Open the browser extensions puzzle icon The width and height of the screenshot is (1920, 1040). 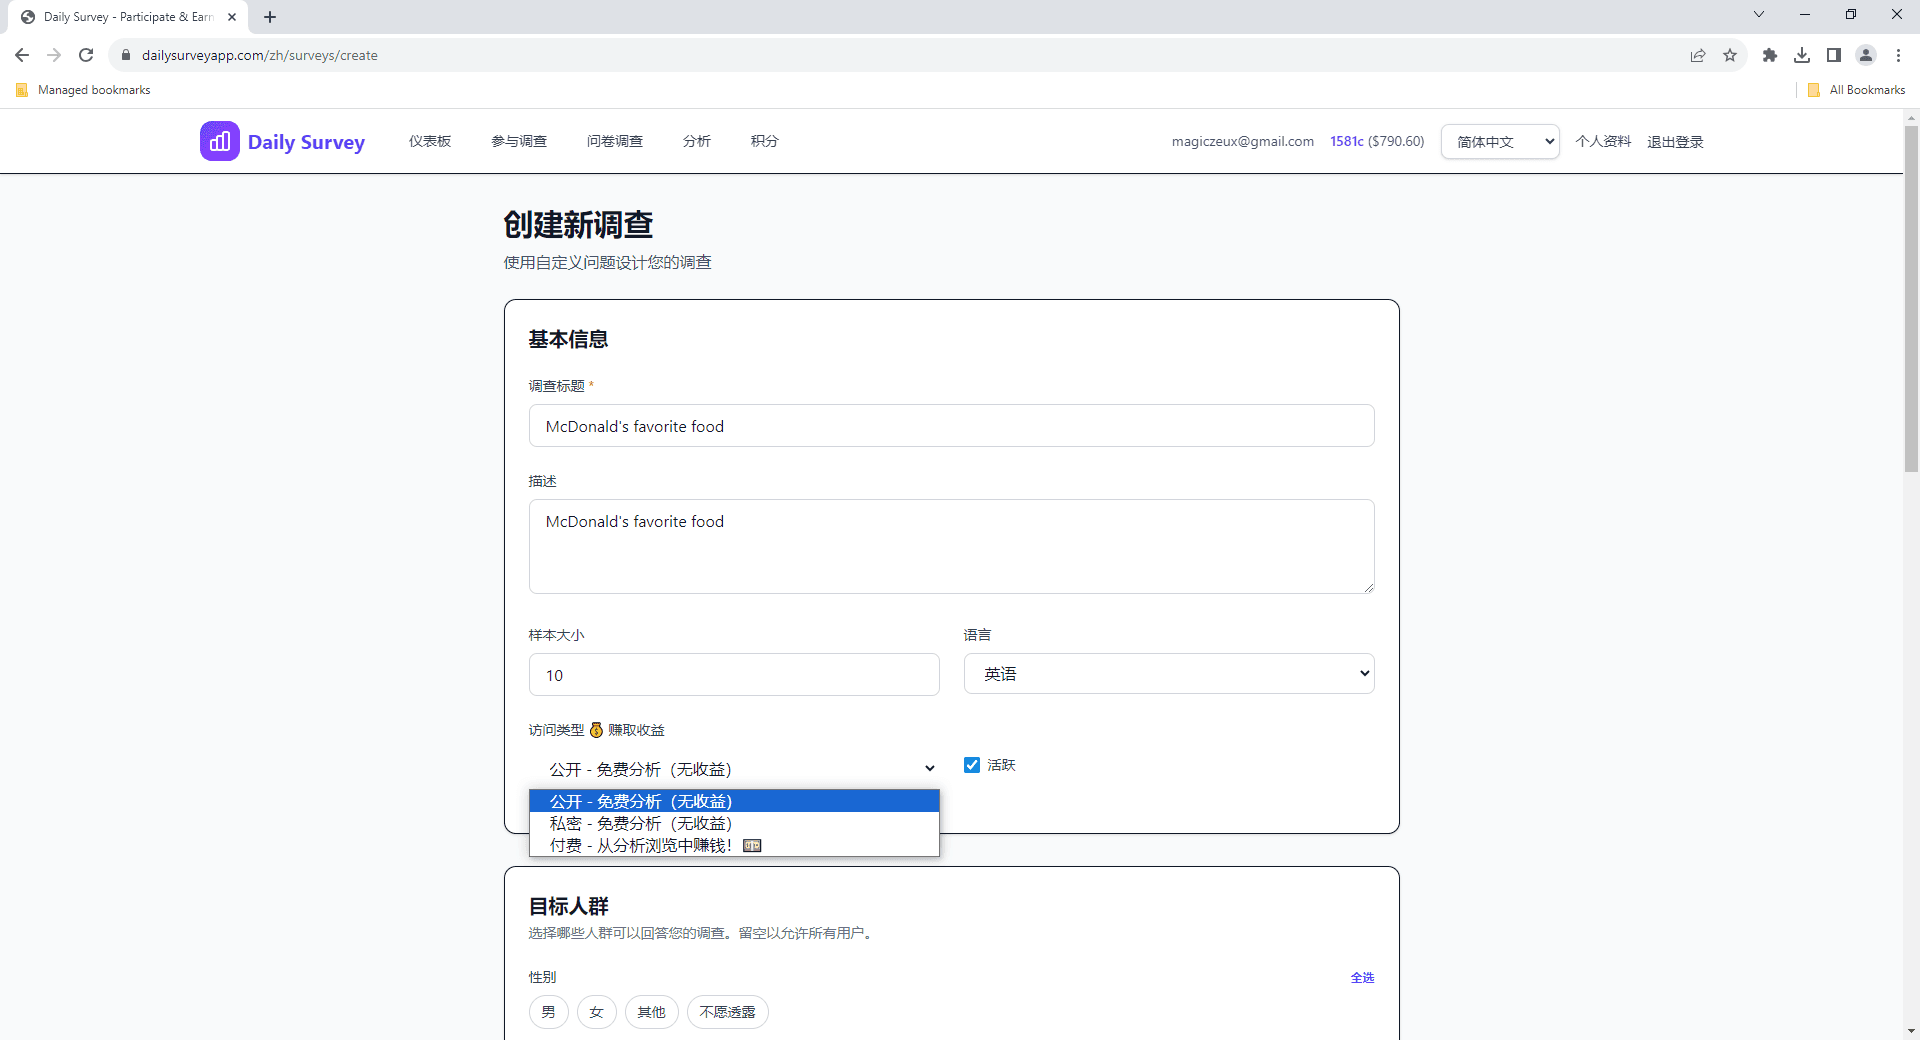(x=1770, y=55)
